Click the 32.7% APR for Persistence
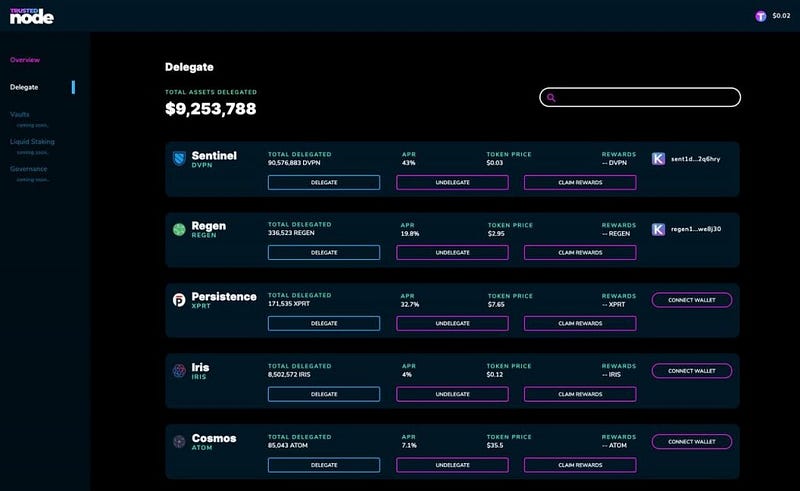This screenshot has height=491, width=800. [x=410, y=305]
